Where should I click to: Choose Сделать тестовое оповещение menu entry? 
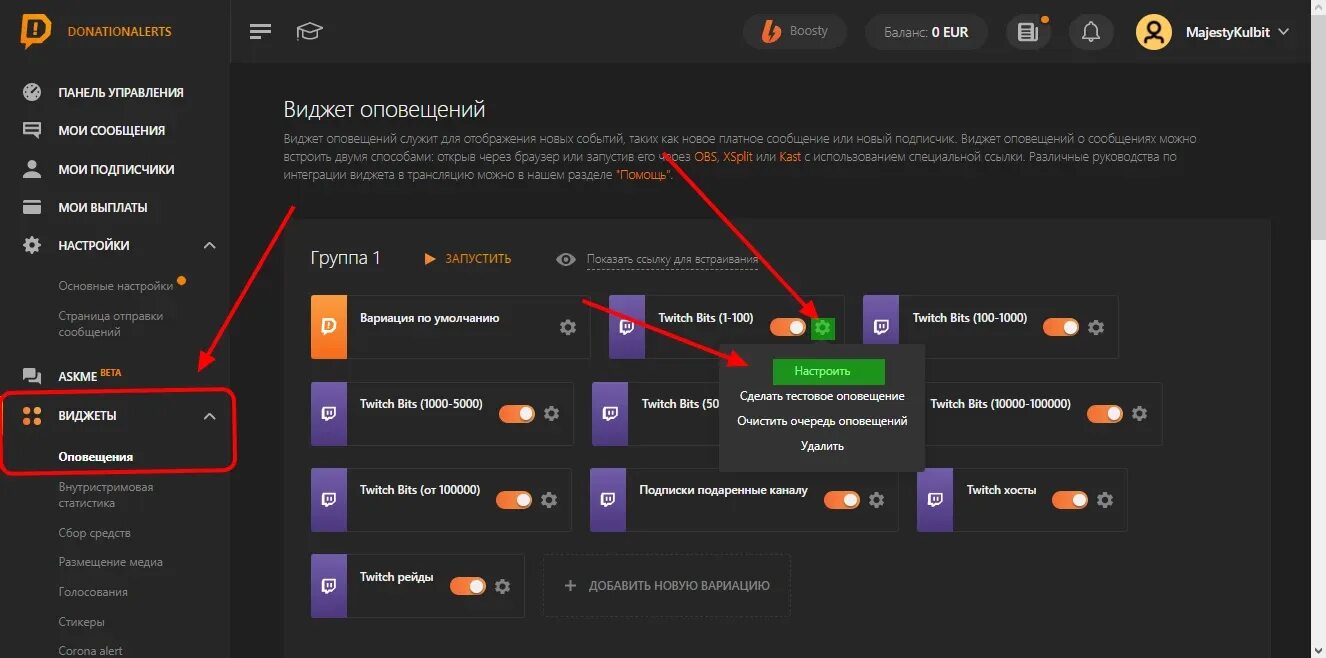822,396
